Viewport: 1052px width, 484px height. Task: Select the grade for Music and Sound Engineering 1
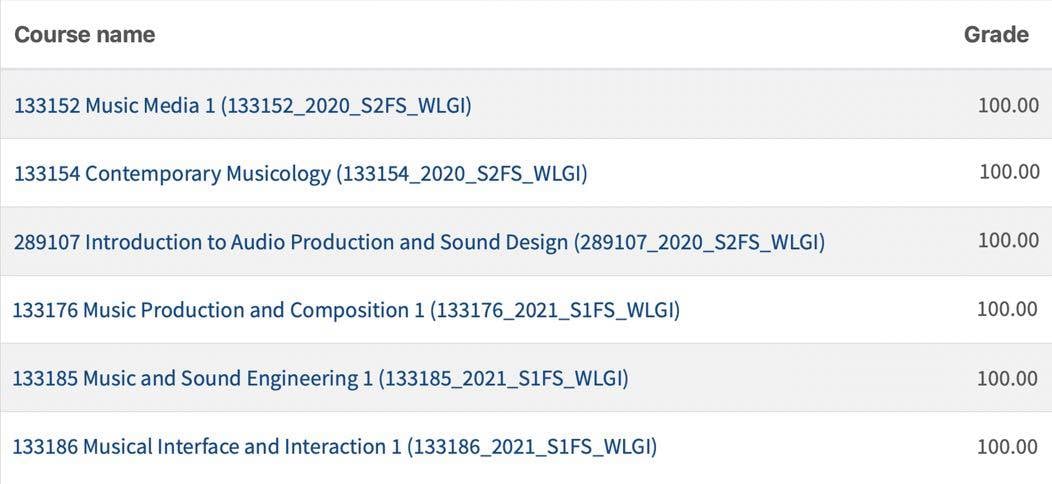[1008, 378]
